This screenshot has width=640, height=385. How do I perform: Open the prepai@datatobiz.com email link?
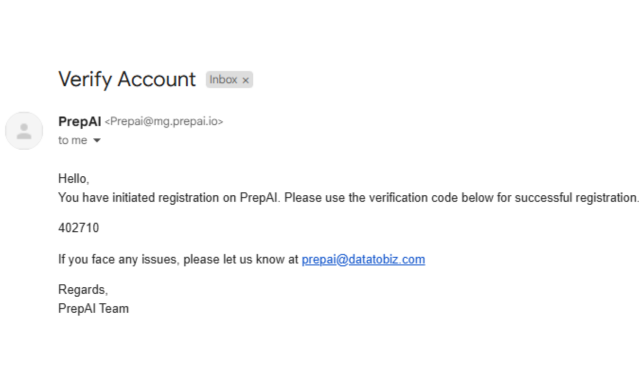point(363,259)
